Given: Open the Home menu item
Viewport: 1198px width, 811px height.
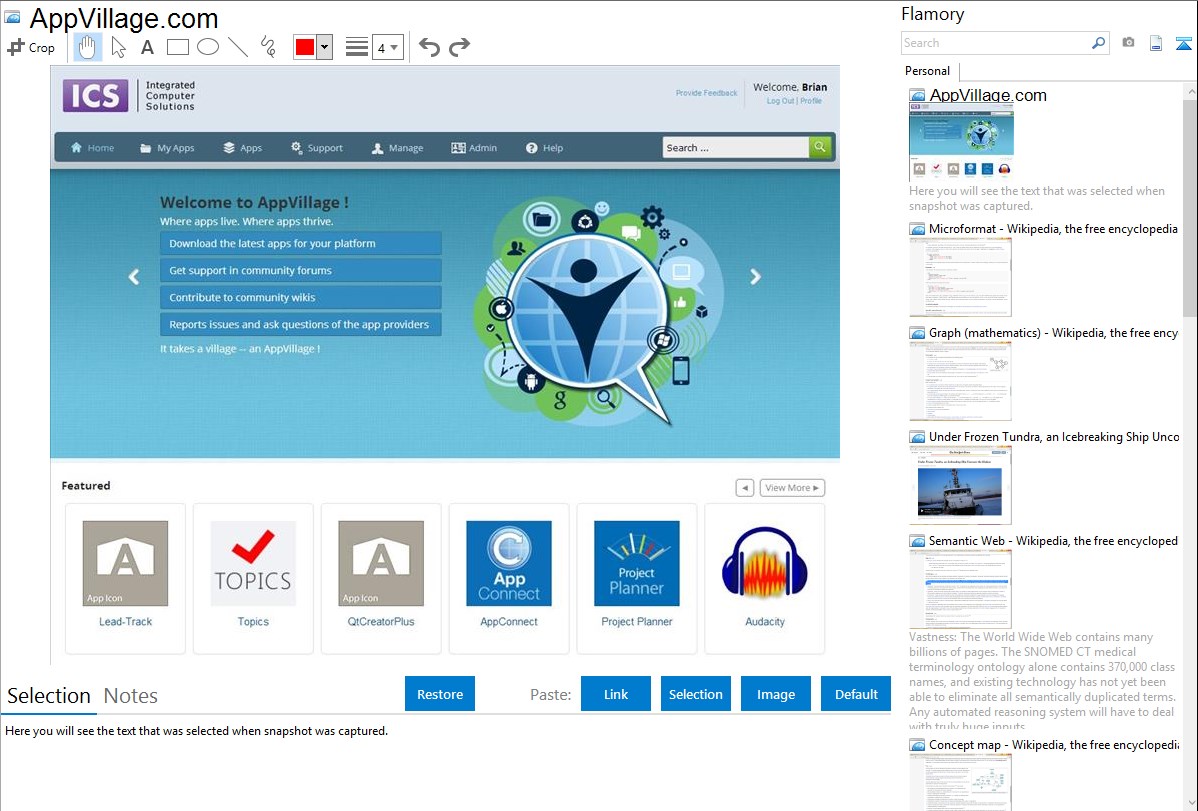Looking at the screenshot, I should pos(92,148).
